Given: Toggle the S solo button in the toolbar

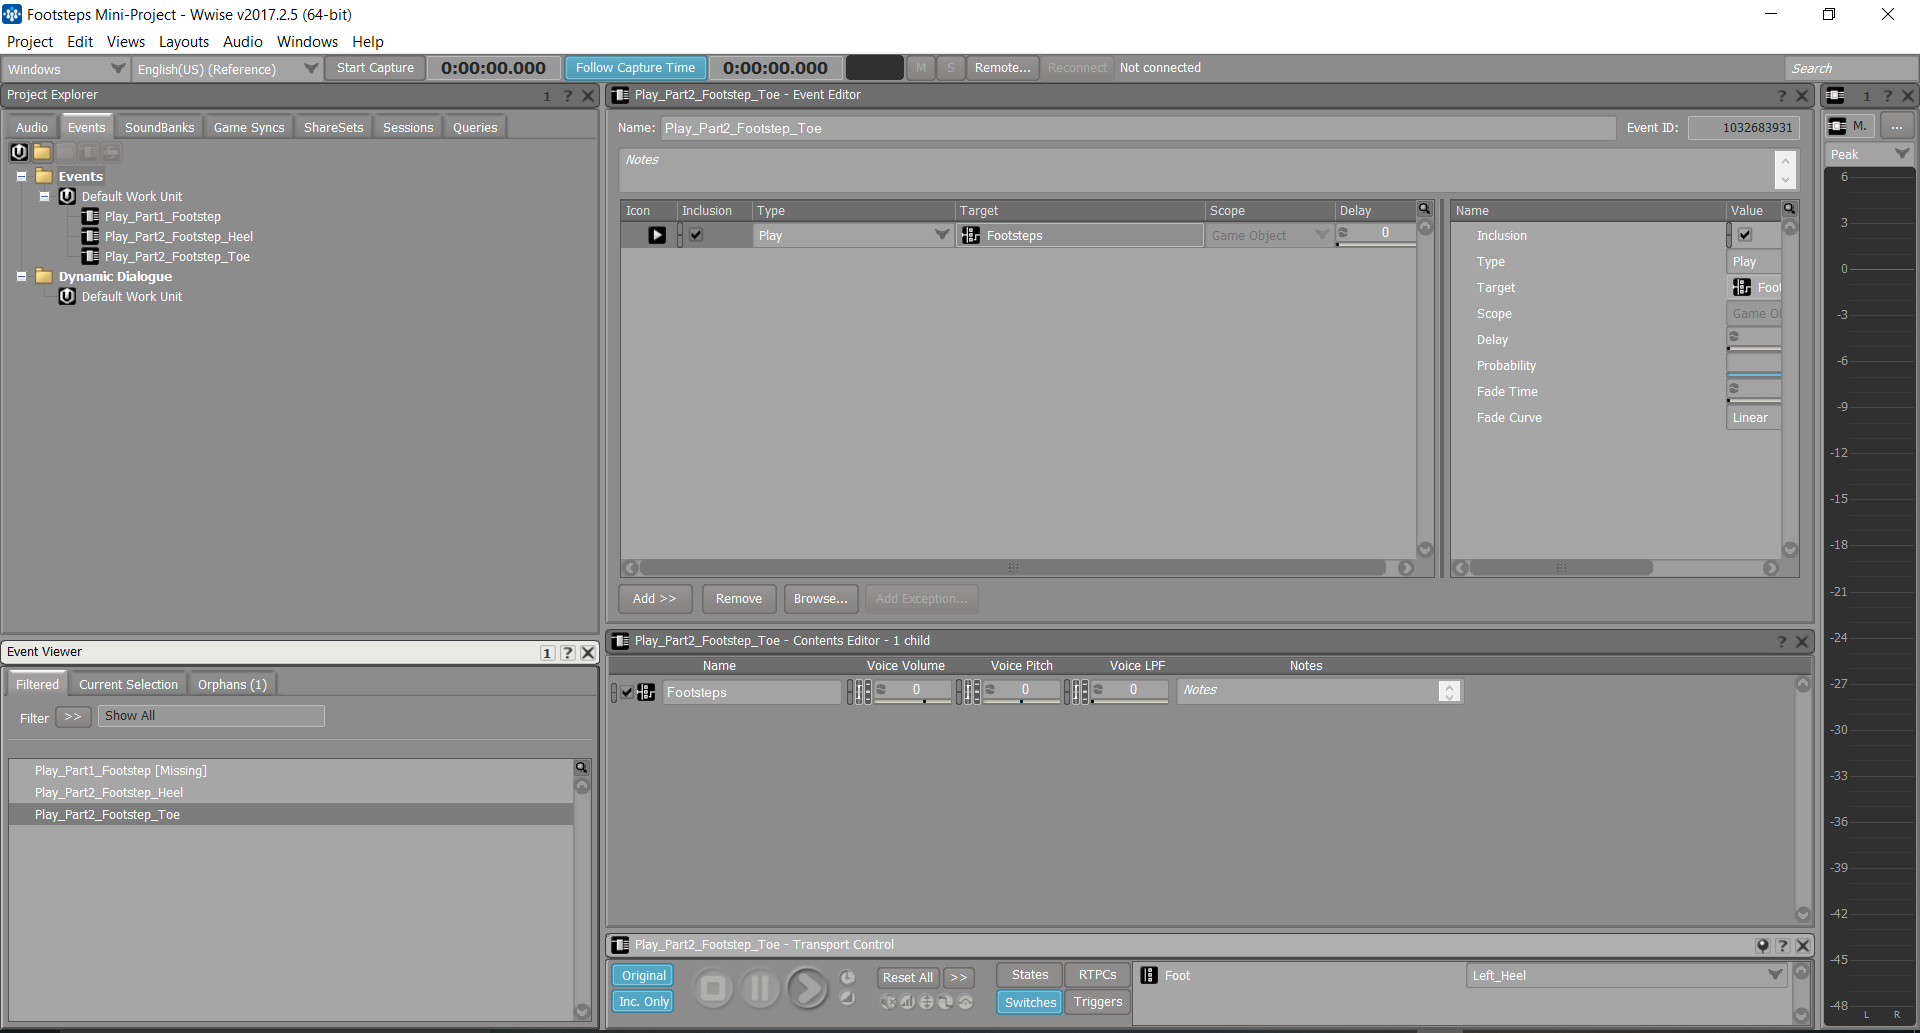Looking at the screenshot, I should point(951,68).
